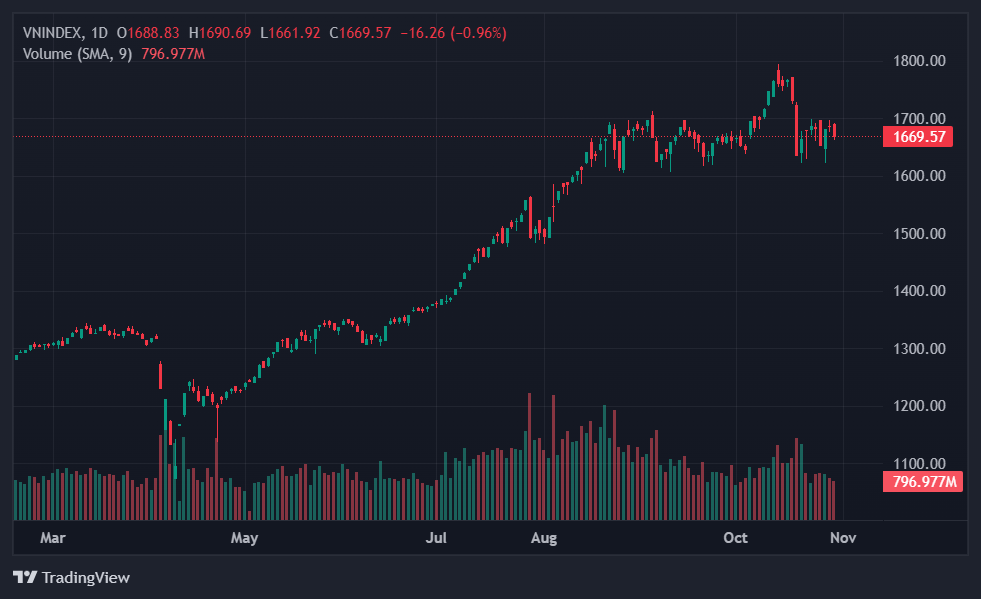
Task: Click the −16.26 (−0.96%) change value
Action: [453, 33]
